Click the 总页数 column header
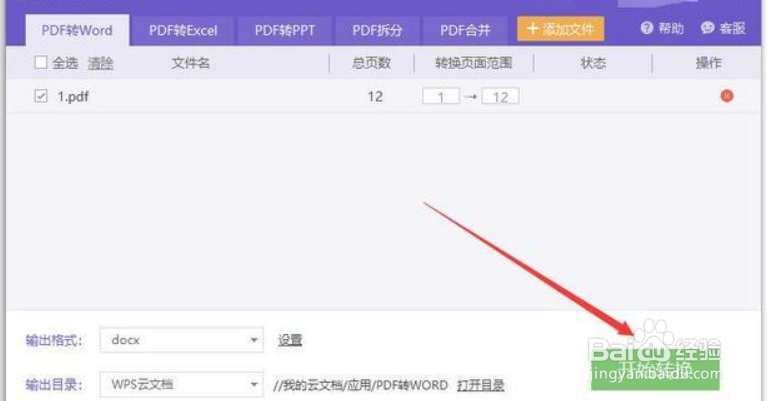Screen dimensions: 767x401 (x=371, y=63)
